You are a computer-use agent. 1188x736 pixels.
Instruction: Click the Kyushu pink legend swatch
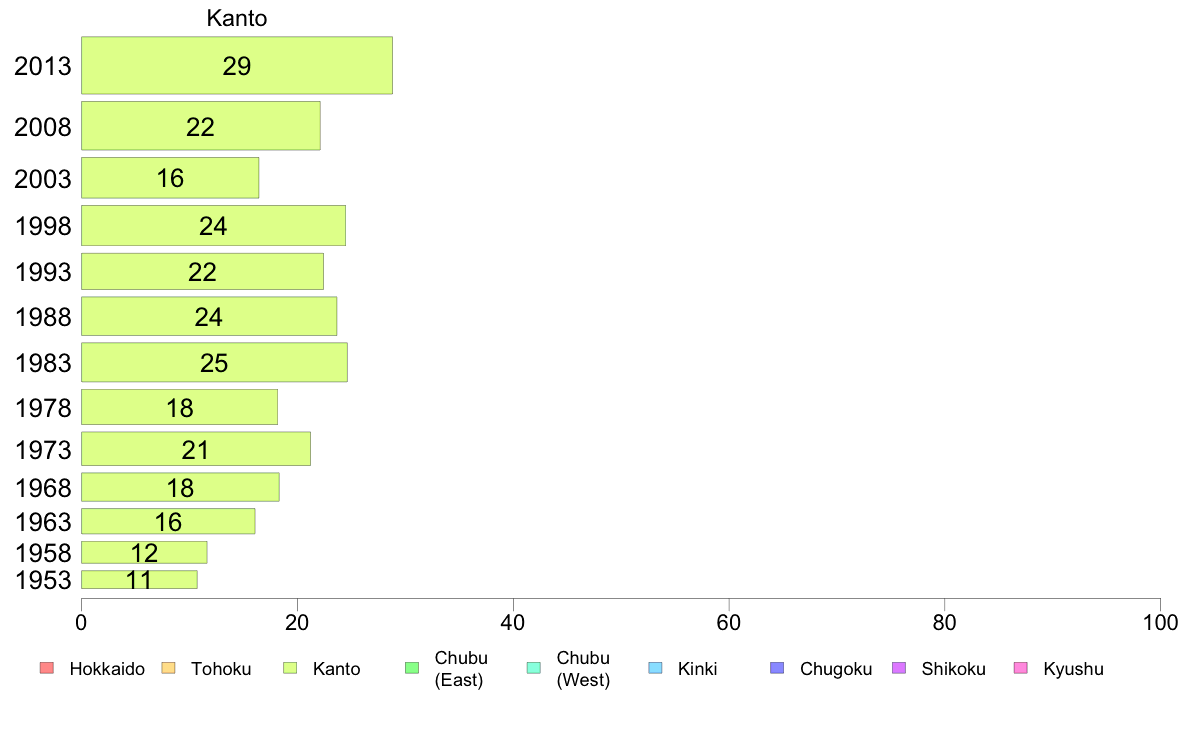pyautogui.click(x=1021, y=668)
